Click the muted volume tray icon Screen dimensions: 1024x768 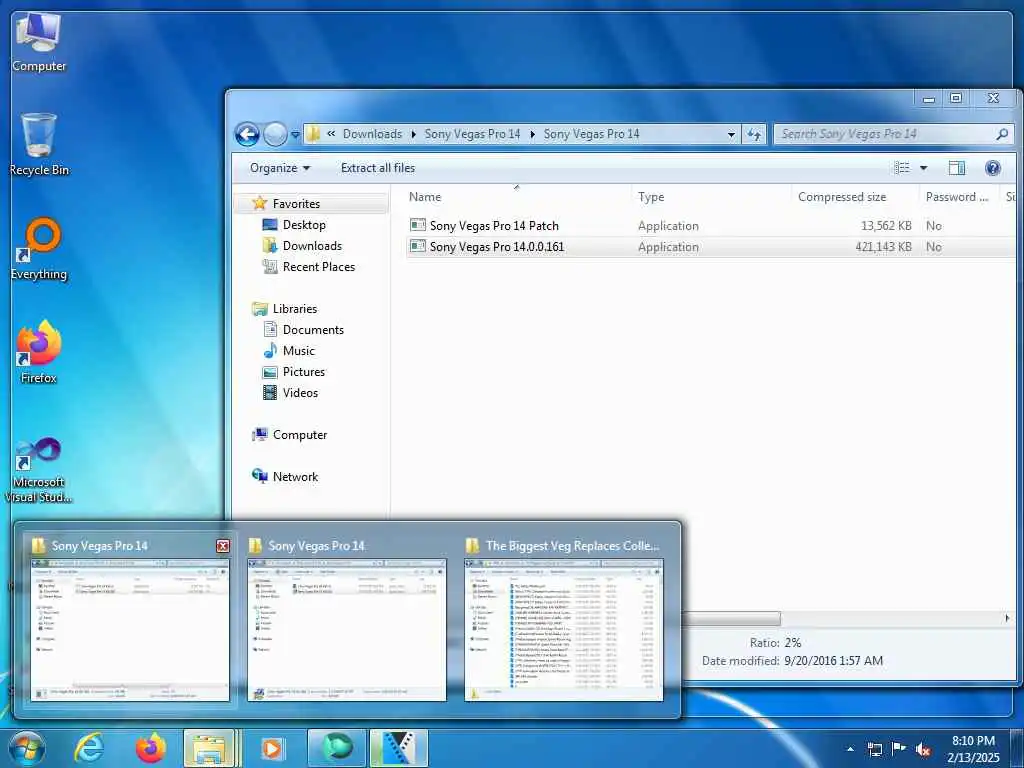(x=923, y=749)
